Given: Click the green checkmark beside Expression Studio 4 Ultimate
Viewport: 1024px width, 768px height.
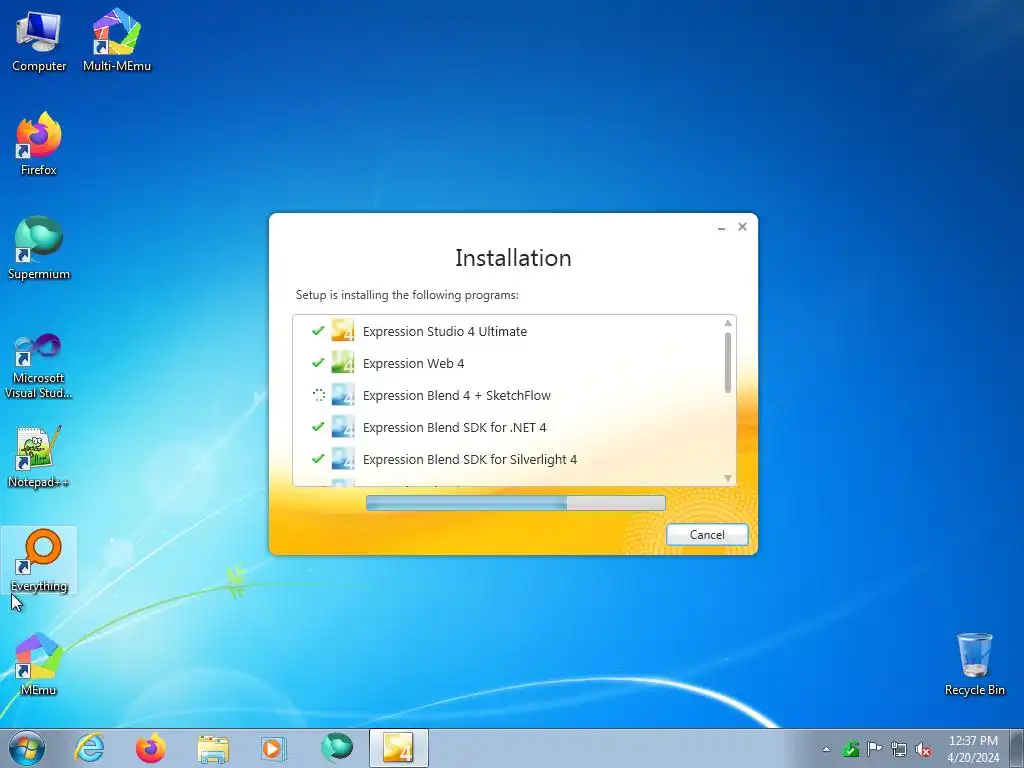Looking at the screenshot, I should pyautogui.click(x=318, y=330).
